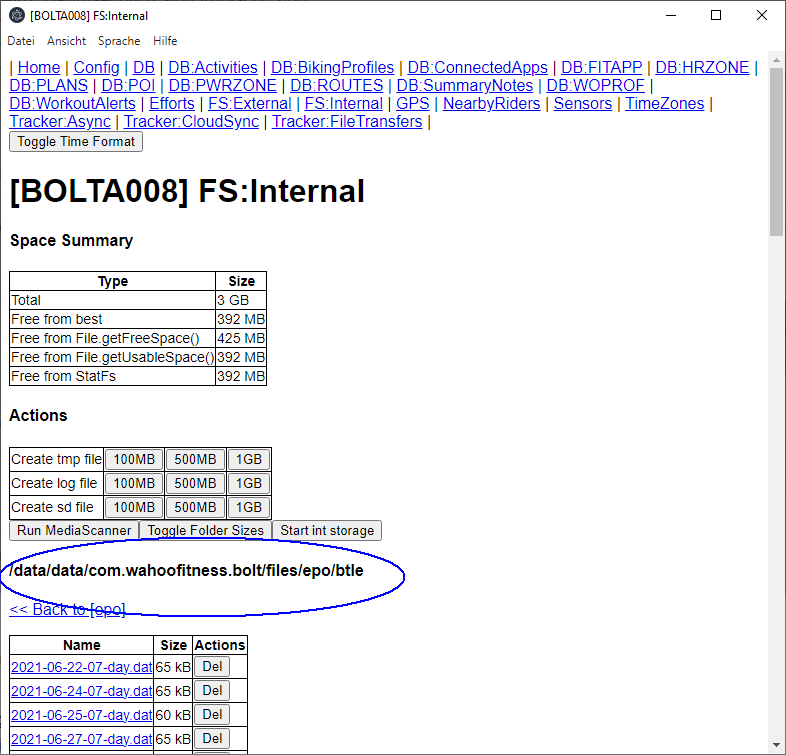The width and height of the screenshot is (786, 755).
Task: Open the Tracker:CloudSync link
Action: pyautogui.click(x=191, y=121)
